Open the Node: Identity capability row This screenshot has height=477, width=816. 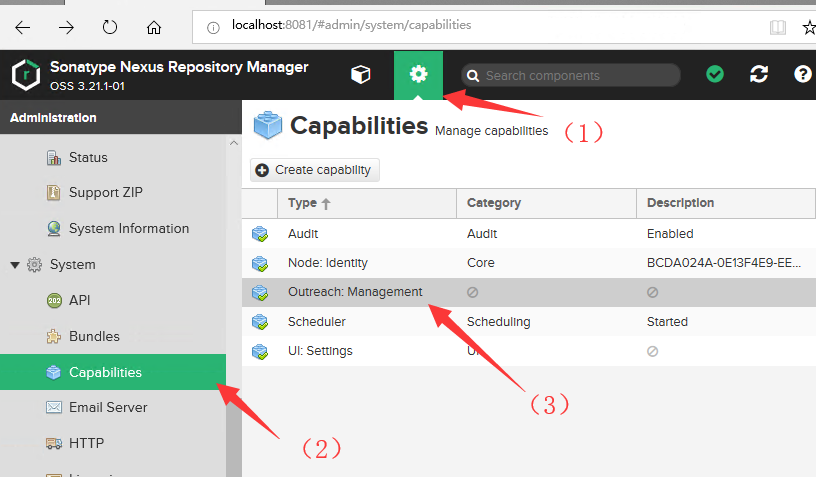click(x=529, y=263)
